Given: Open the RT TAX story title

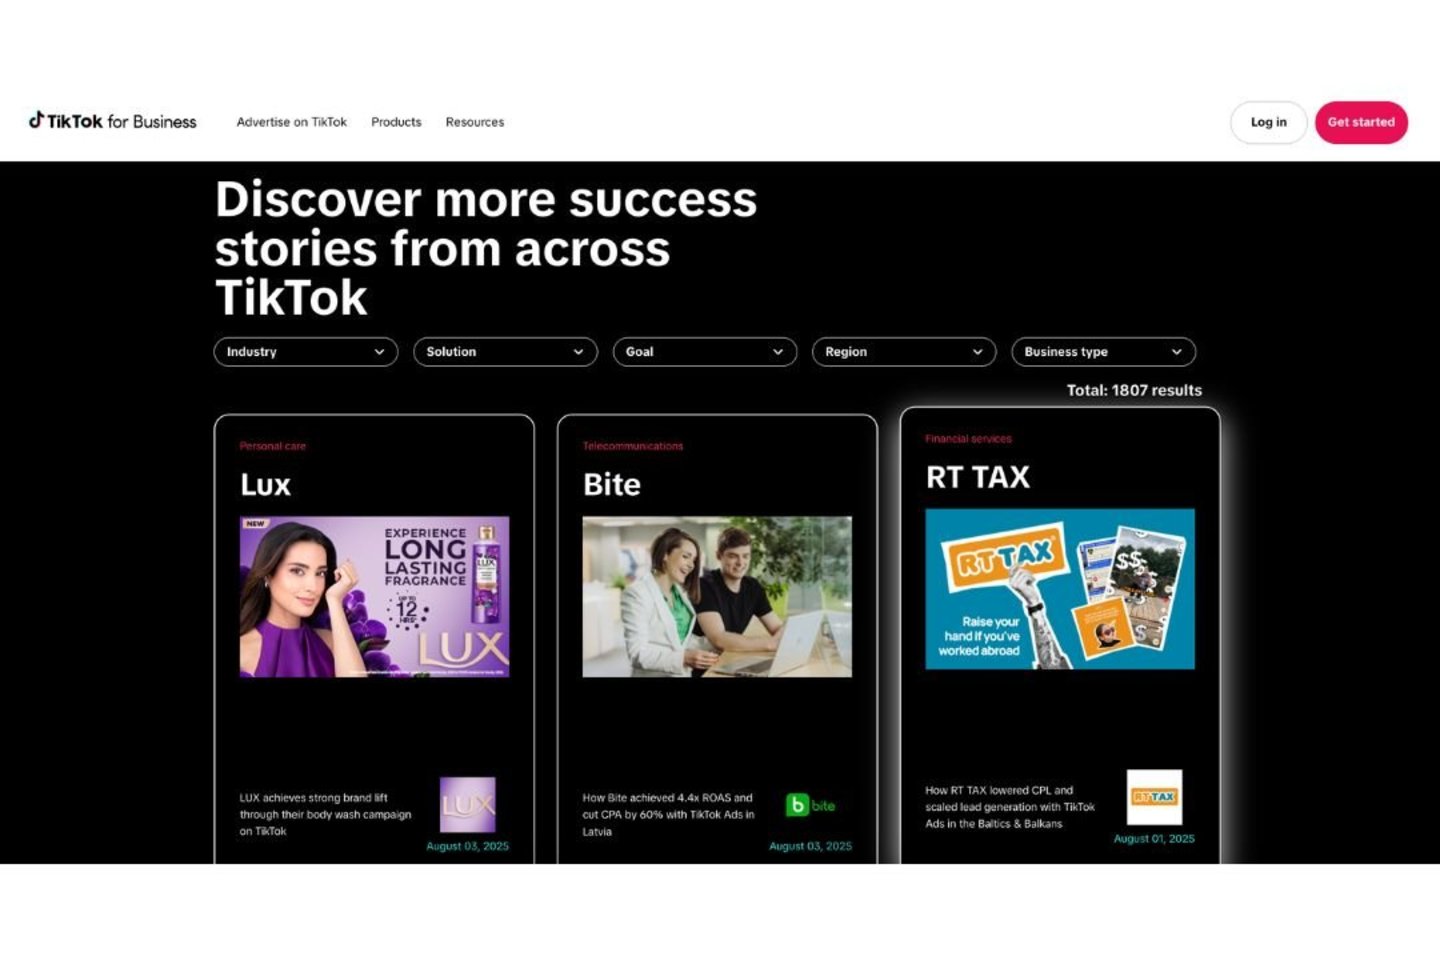Looking at the screenshot, I should pos(978,477).
